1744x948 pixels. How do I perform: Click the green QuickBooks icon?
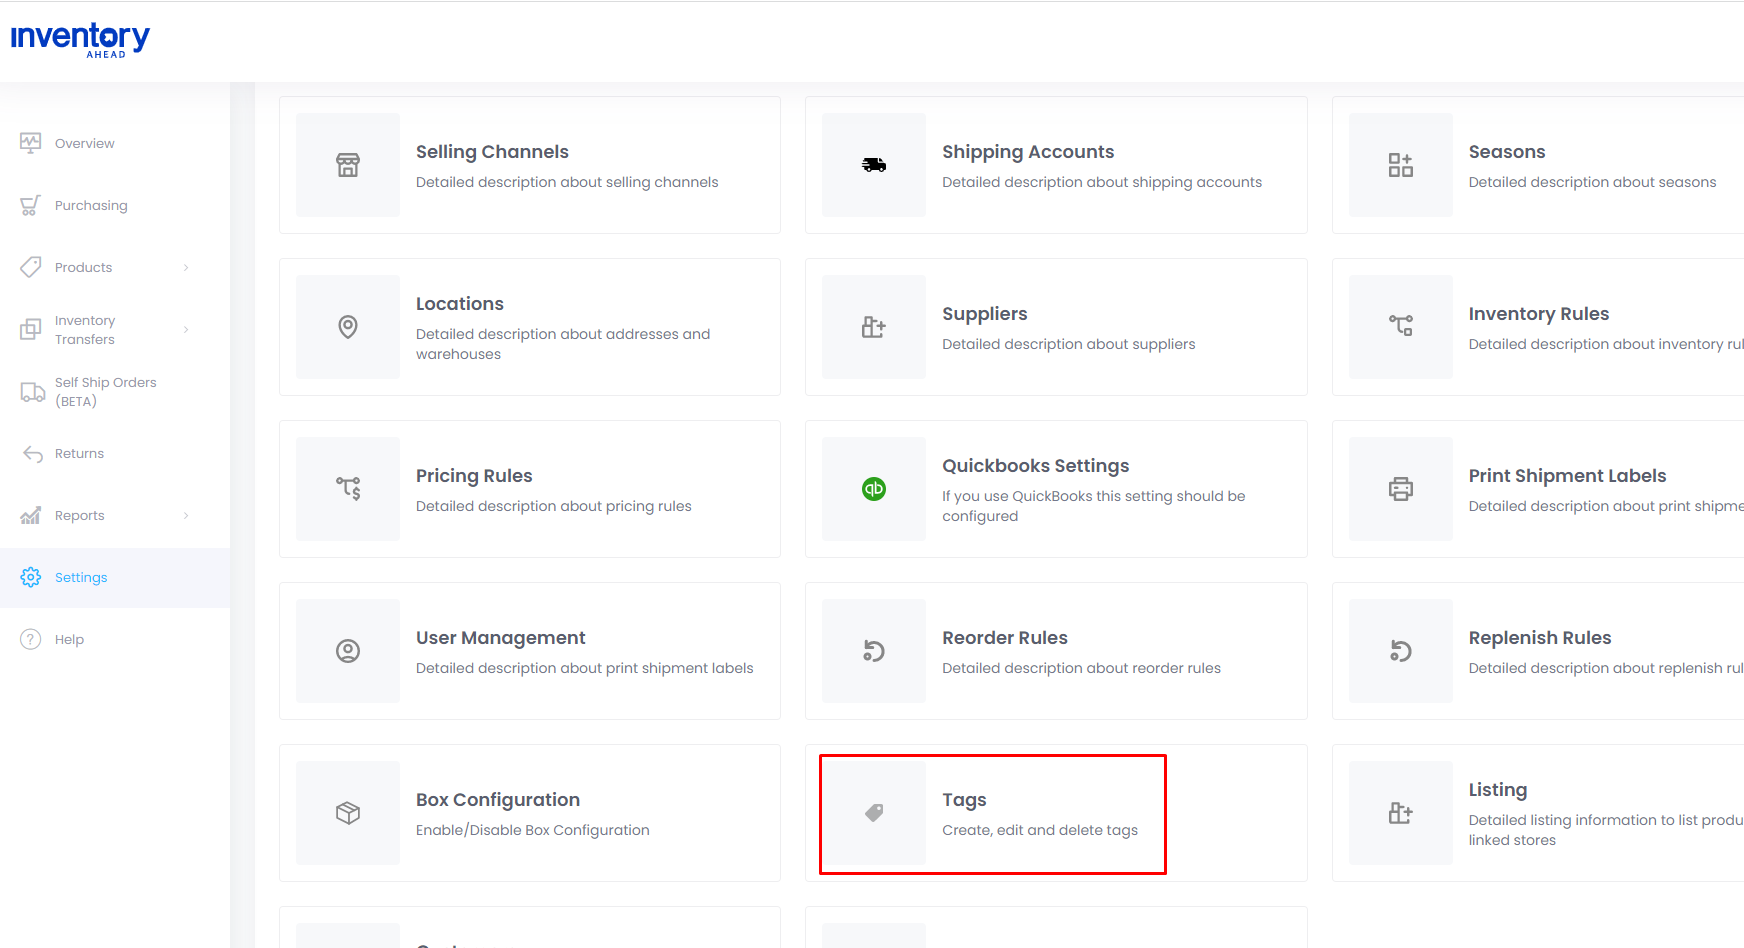(x=874, y=489)
